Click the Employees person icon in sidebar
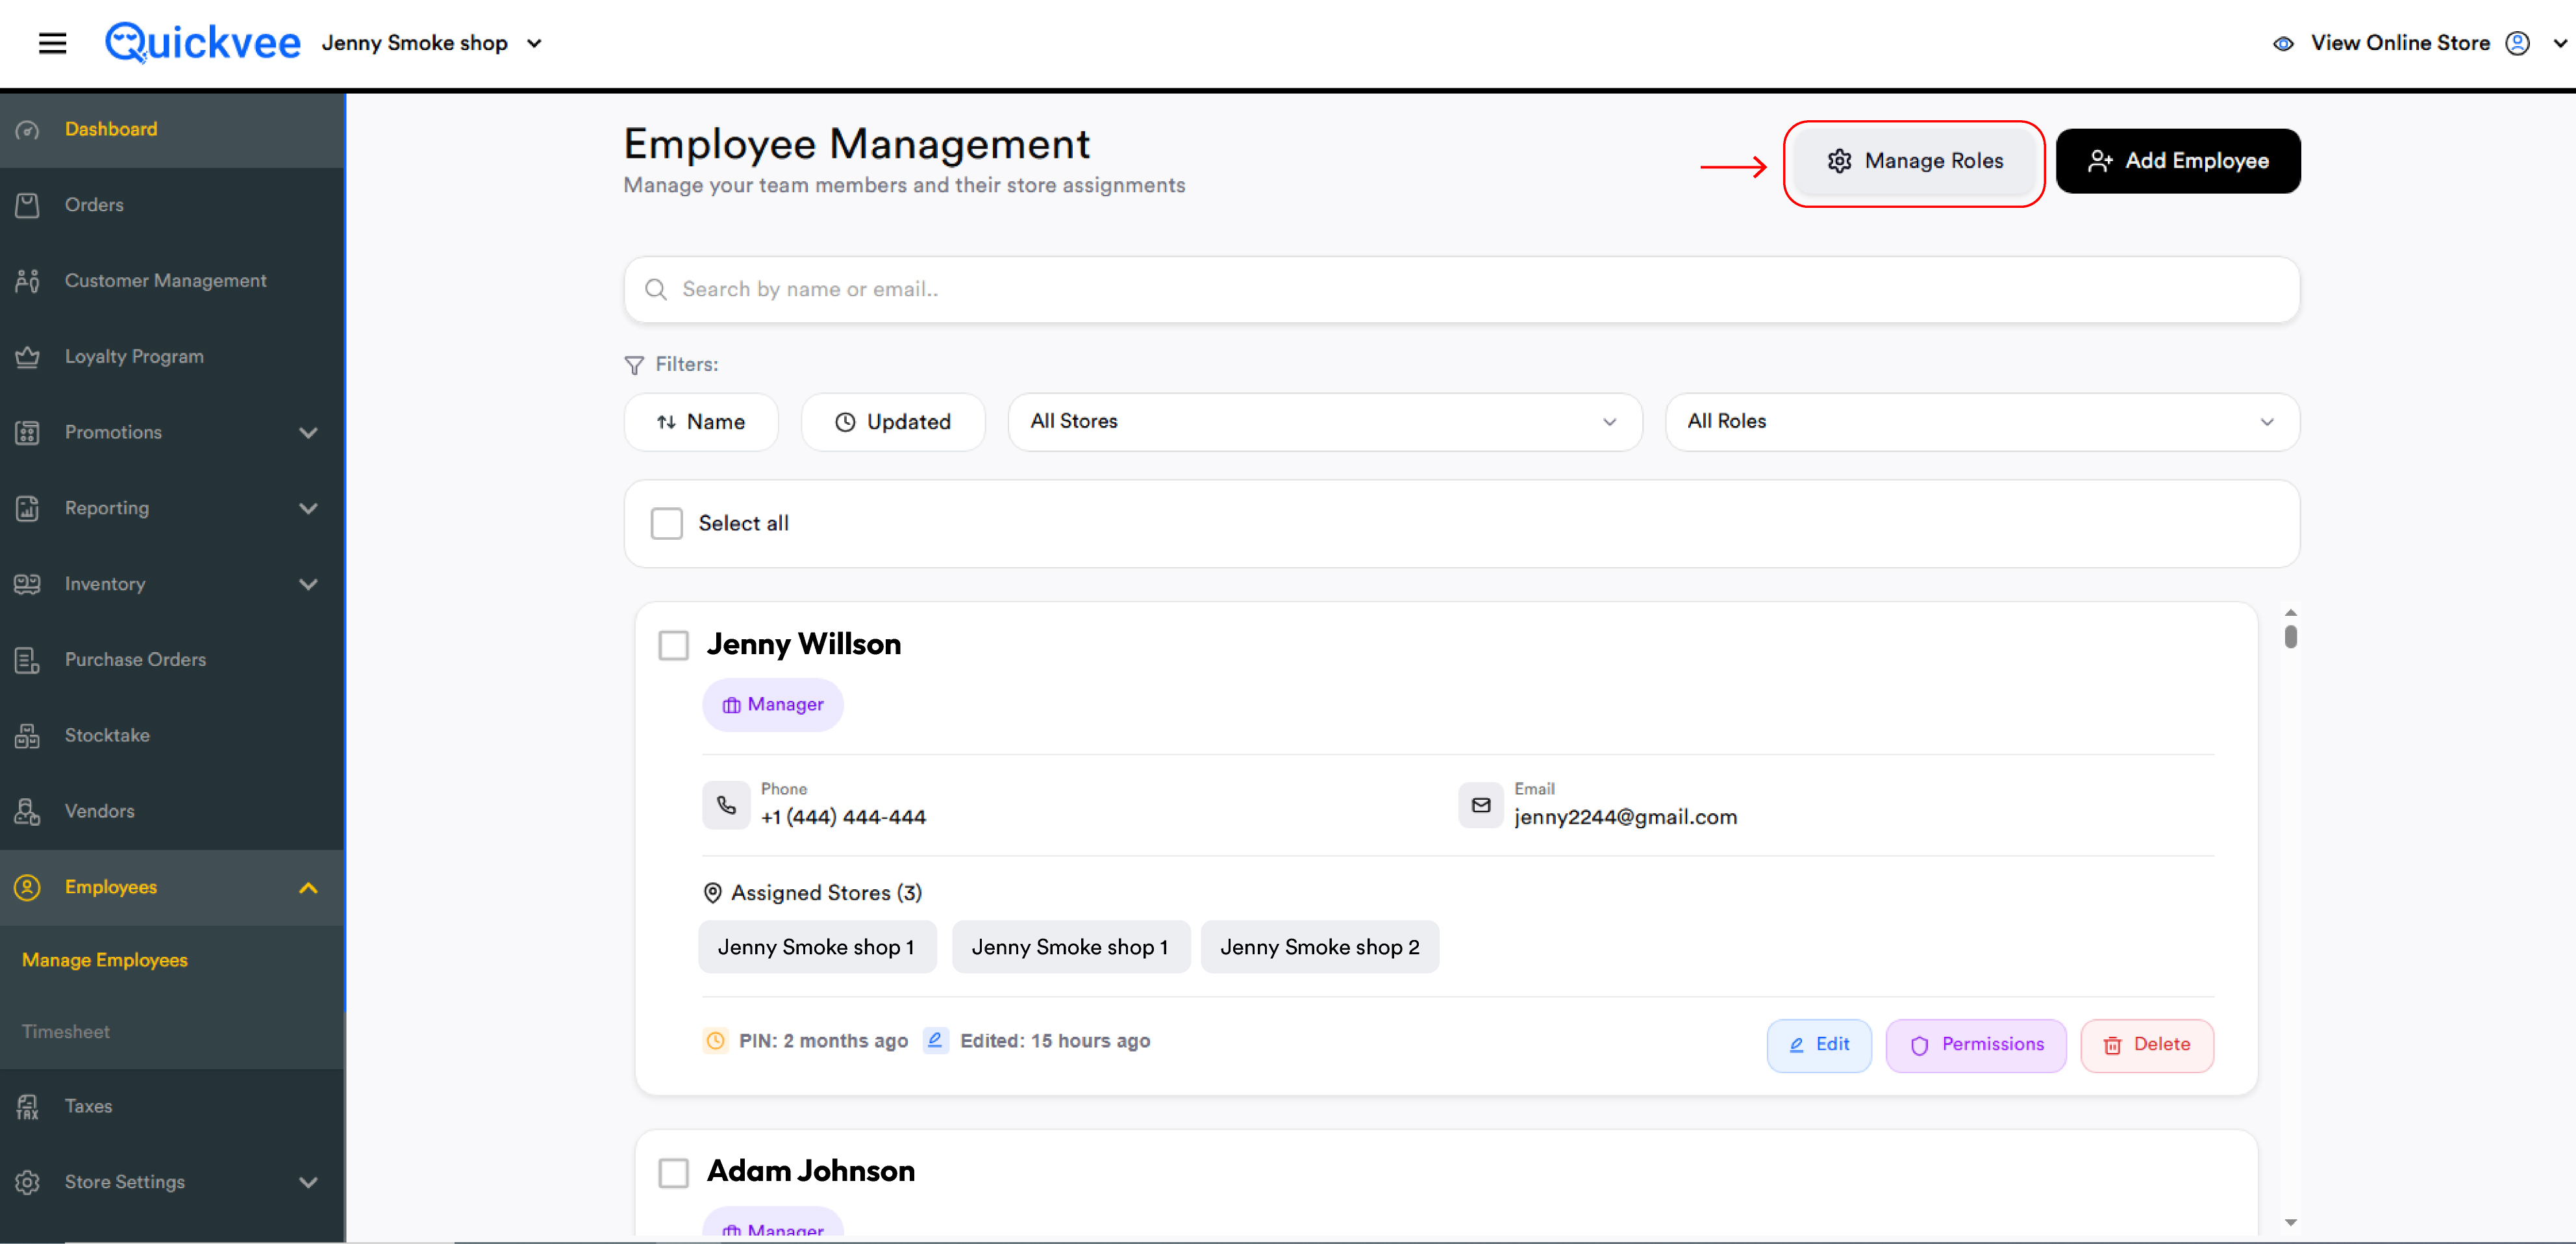This screenshot has width=2576, height=1244. [28, 887]
